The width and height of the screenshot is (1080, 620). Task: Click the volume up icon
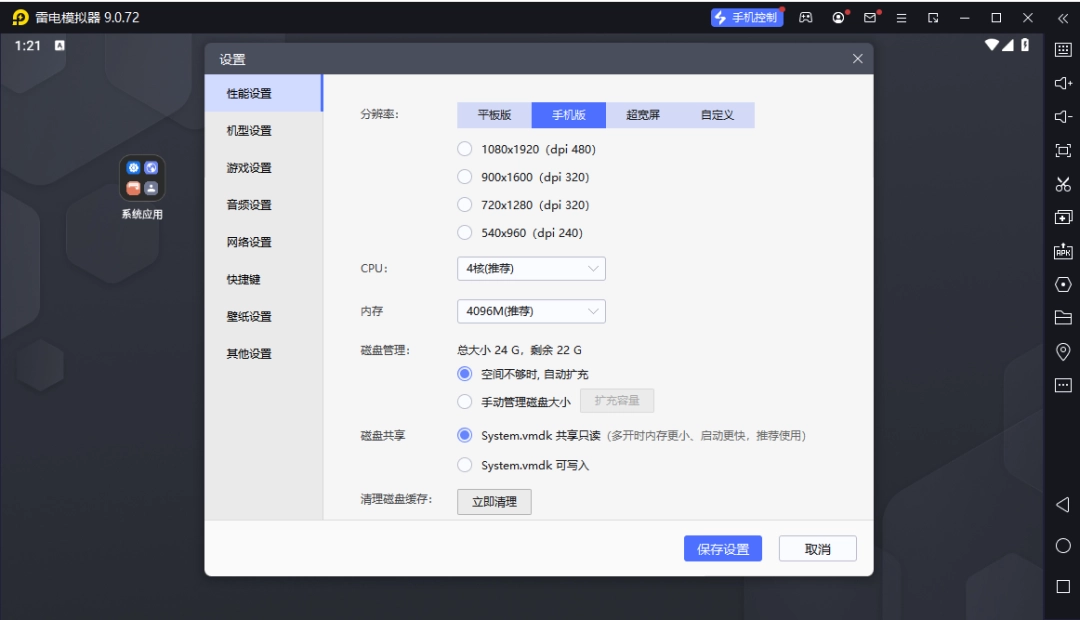point(1063,83)
